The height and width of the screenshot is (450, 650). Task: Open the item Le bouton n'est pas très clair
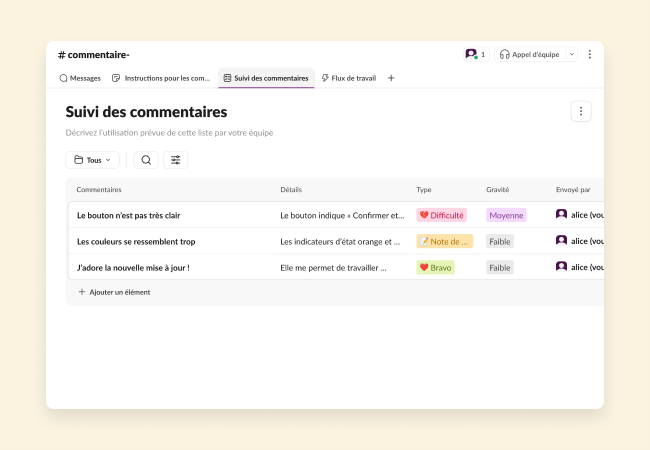coord(128,215)
